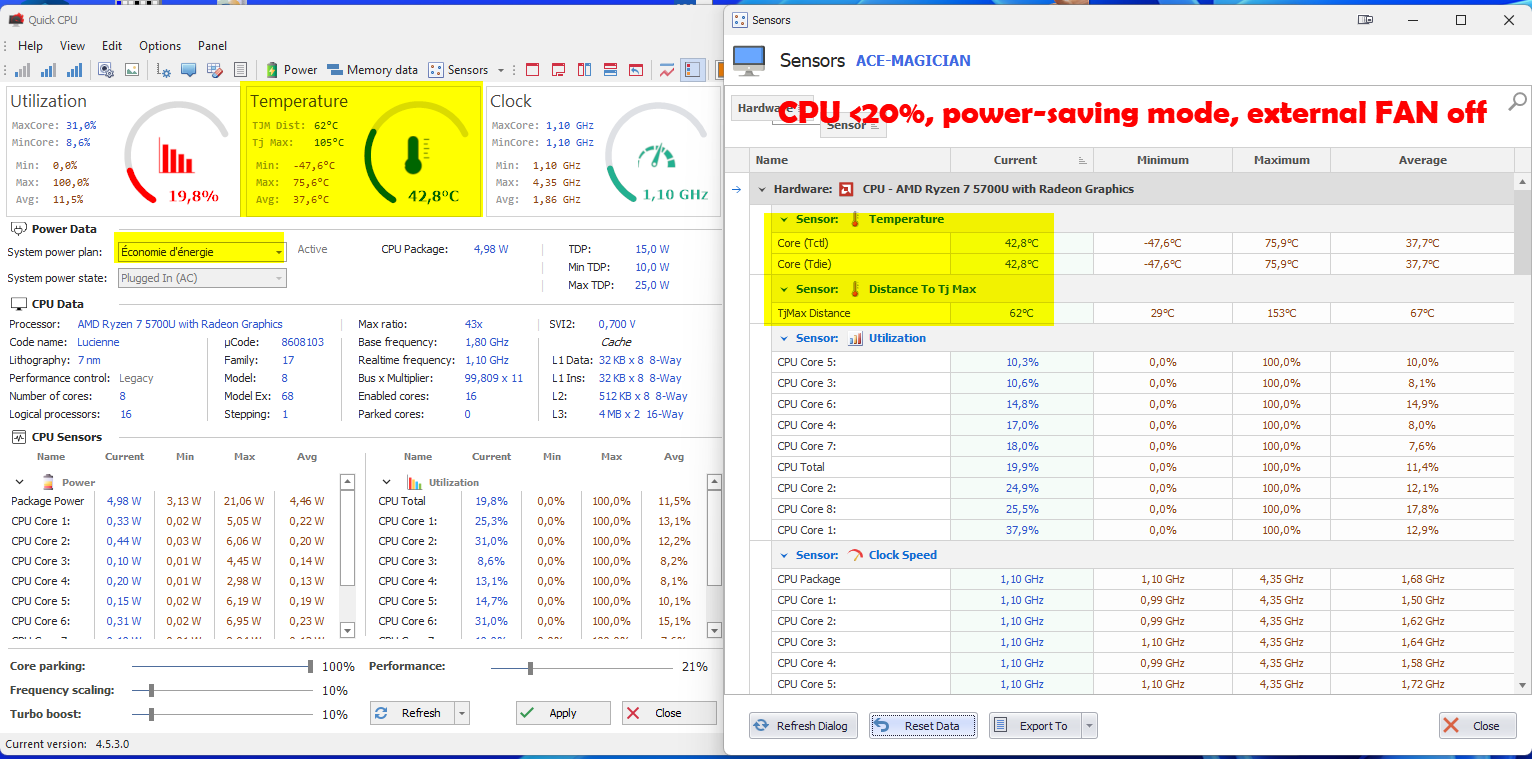Collapse the Utilization group in CPU Sensors
Viewport: 1532px width, 759px height.
tap(387, 482)
